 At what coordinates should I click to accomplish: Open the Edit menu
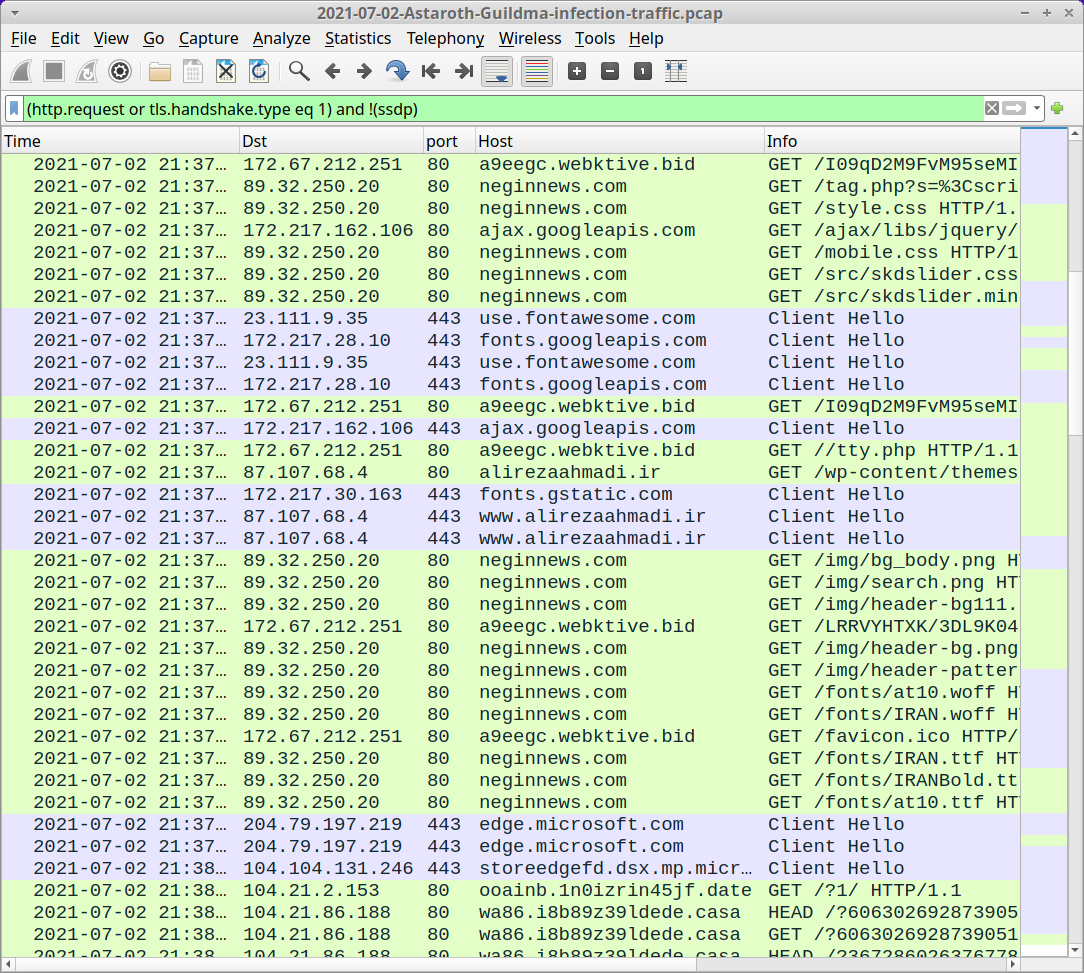pyautogui.click(x=65, y=39)
